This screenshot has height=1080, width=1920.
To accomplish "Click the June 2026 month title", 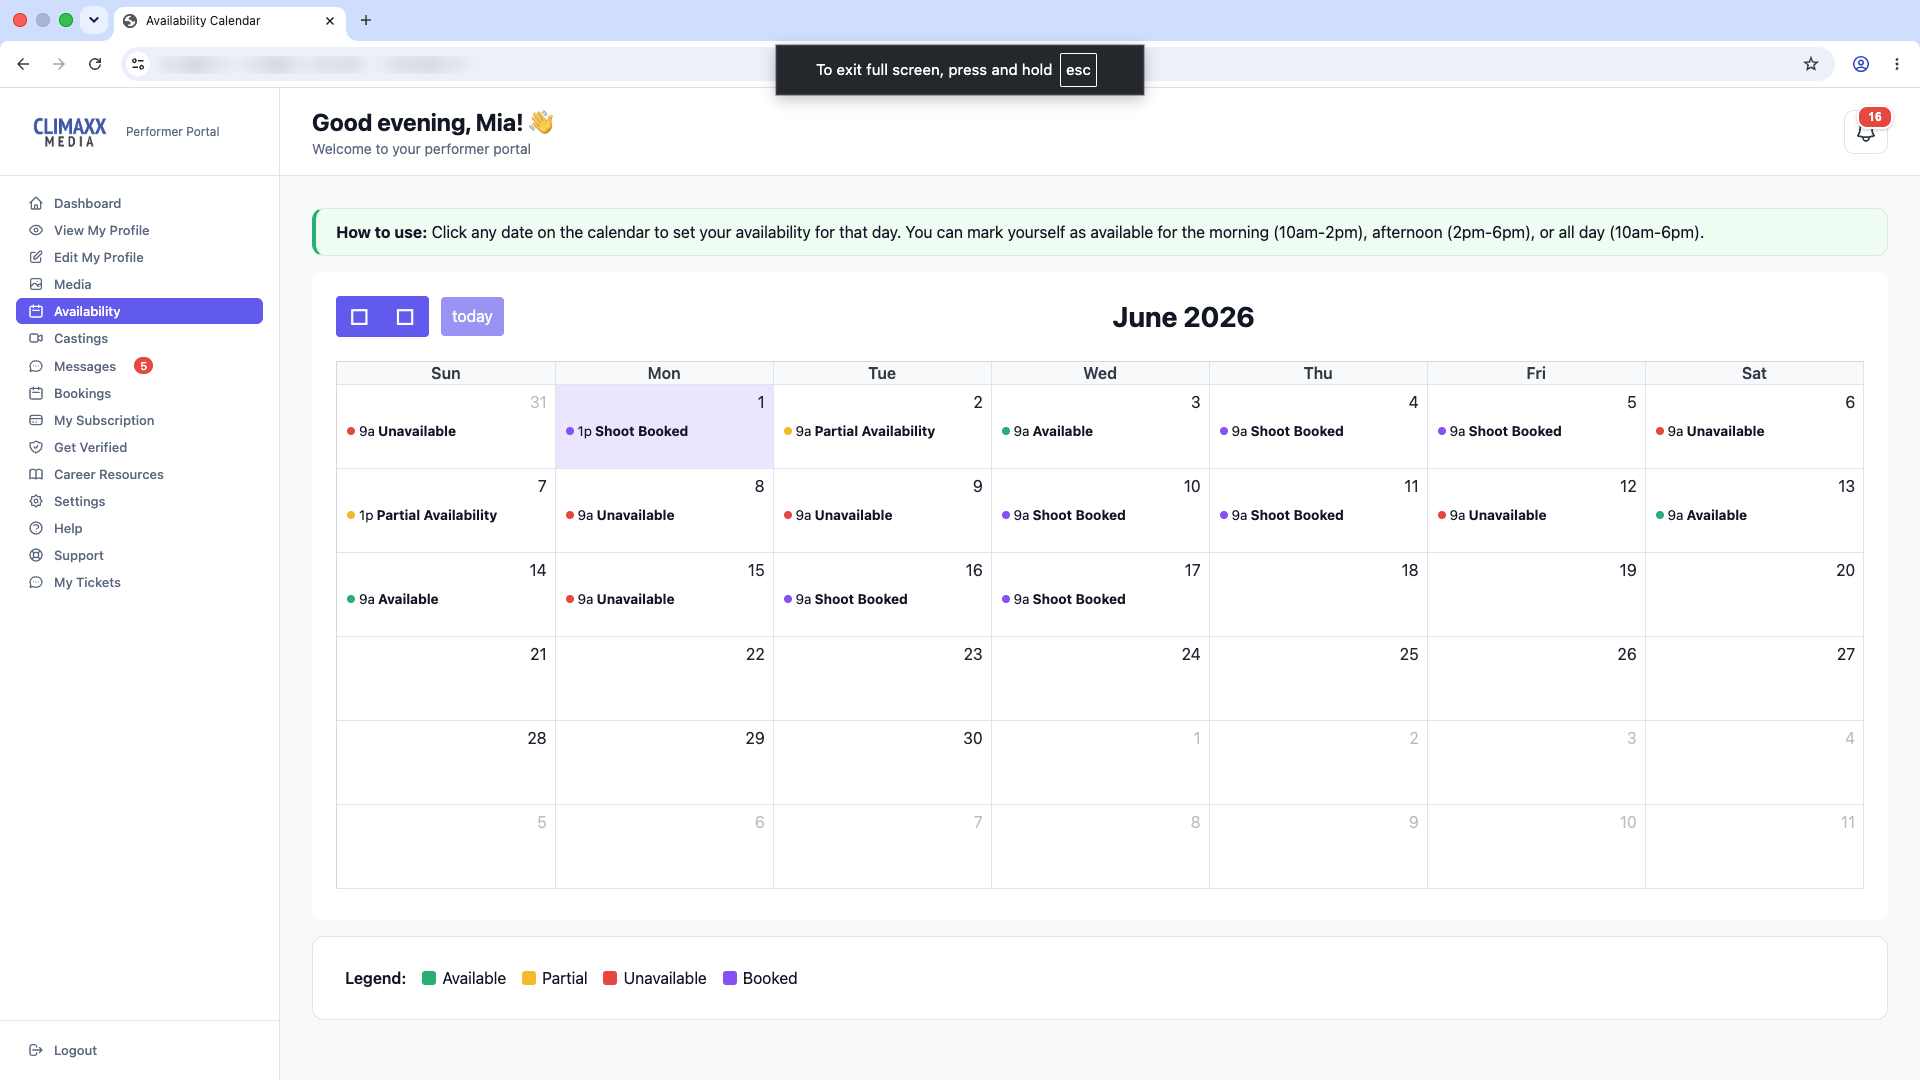I will tap(1183, 317).
